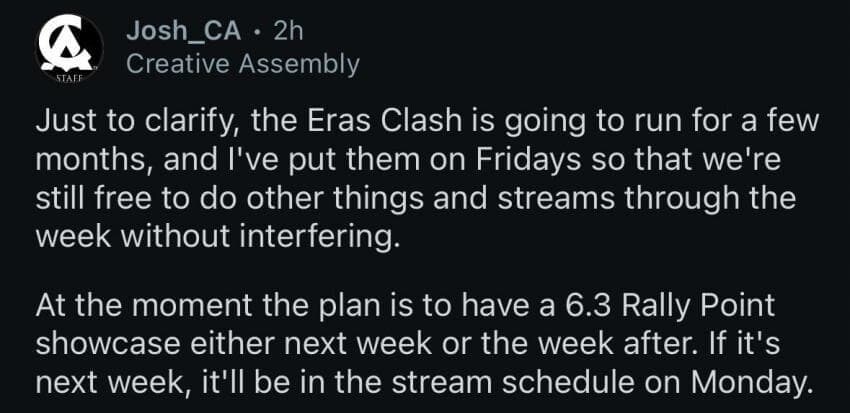Open the Josh_CA user profile
Screen dimensions: 850x413
click(x=185, y=31)
